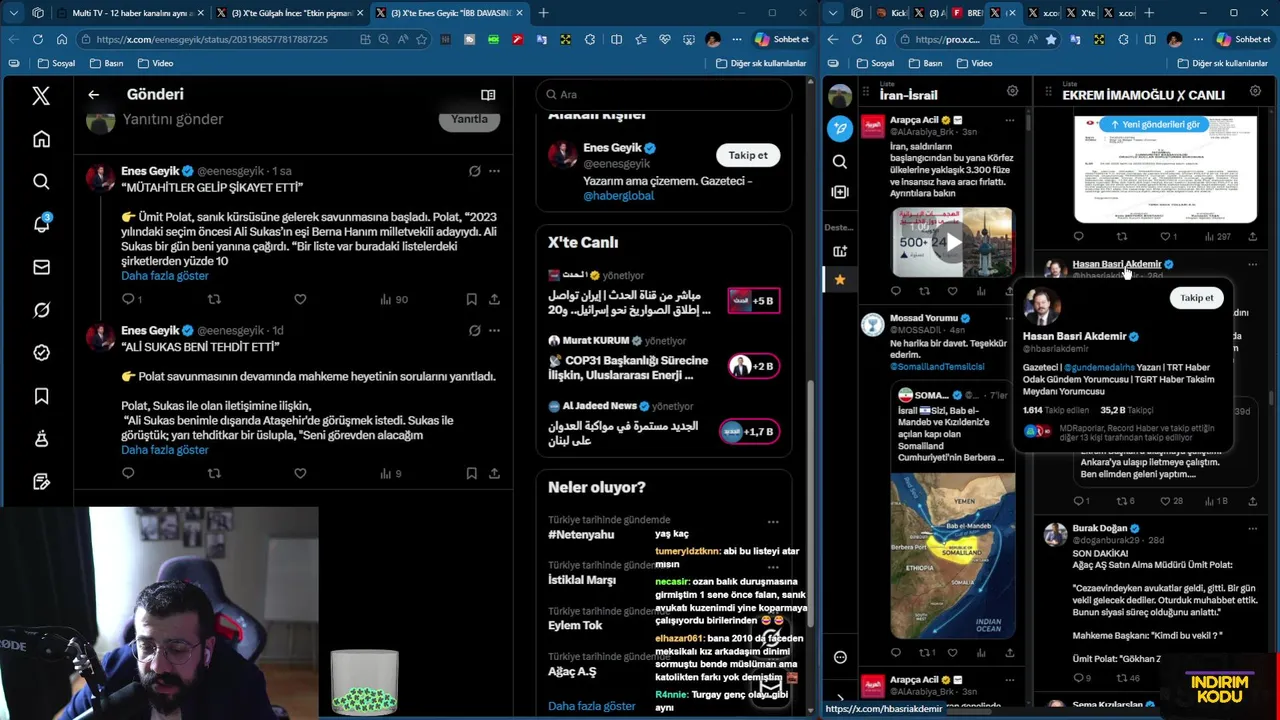Open search in X Pro sidebar
The height and width of the screenshot is (720, 1280).
pyautogui.click(x=840, y=161)
